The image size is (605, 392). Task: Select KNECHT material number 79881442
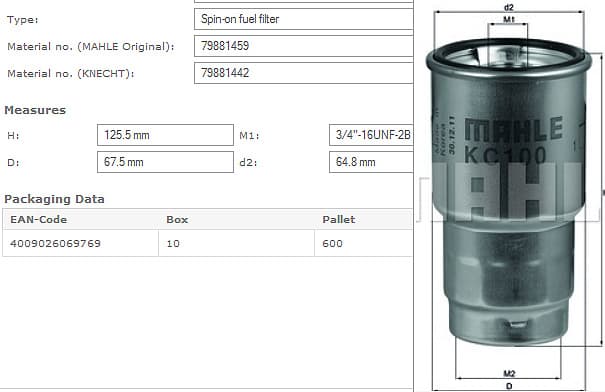303,73
